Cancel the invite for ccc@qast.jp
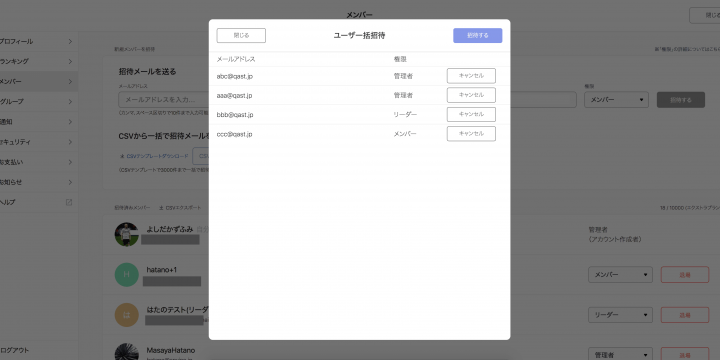 471,134
